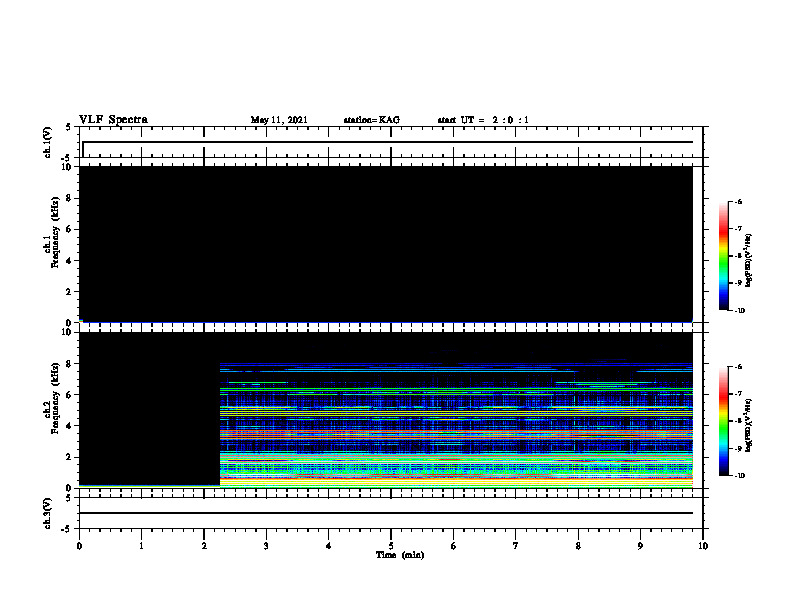Click the "2" kHz tick on ch.1 axis
The height and width of the screenshot is (612, 792).
tap(69, 291)
